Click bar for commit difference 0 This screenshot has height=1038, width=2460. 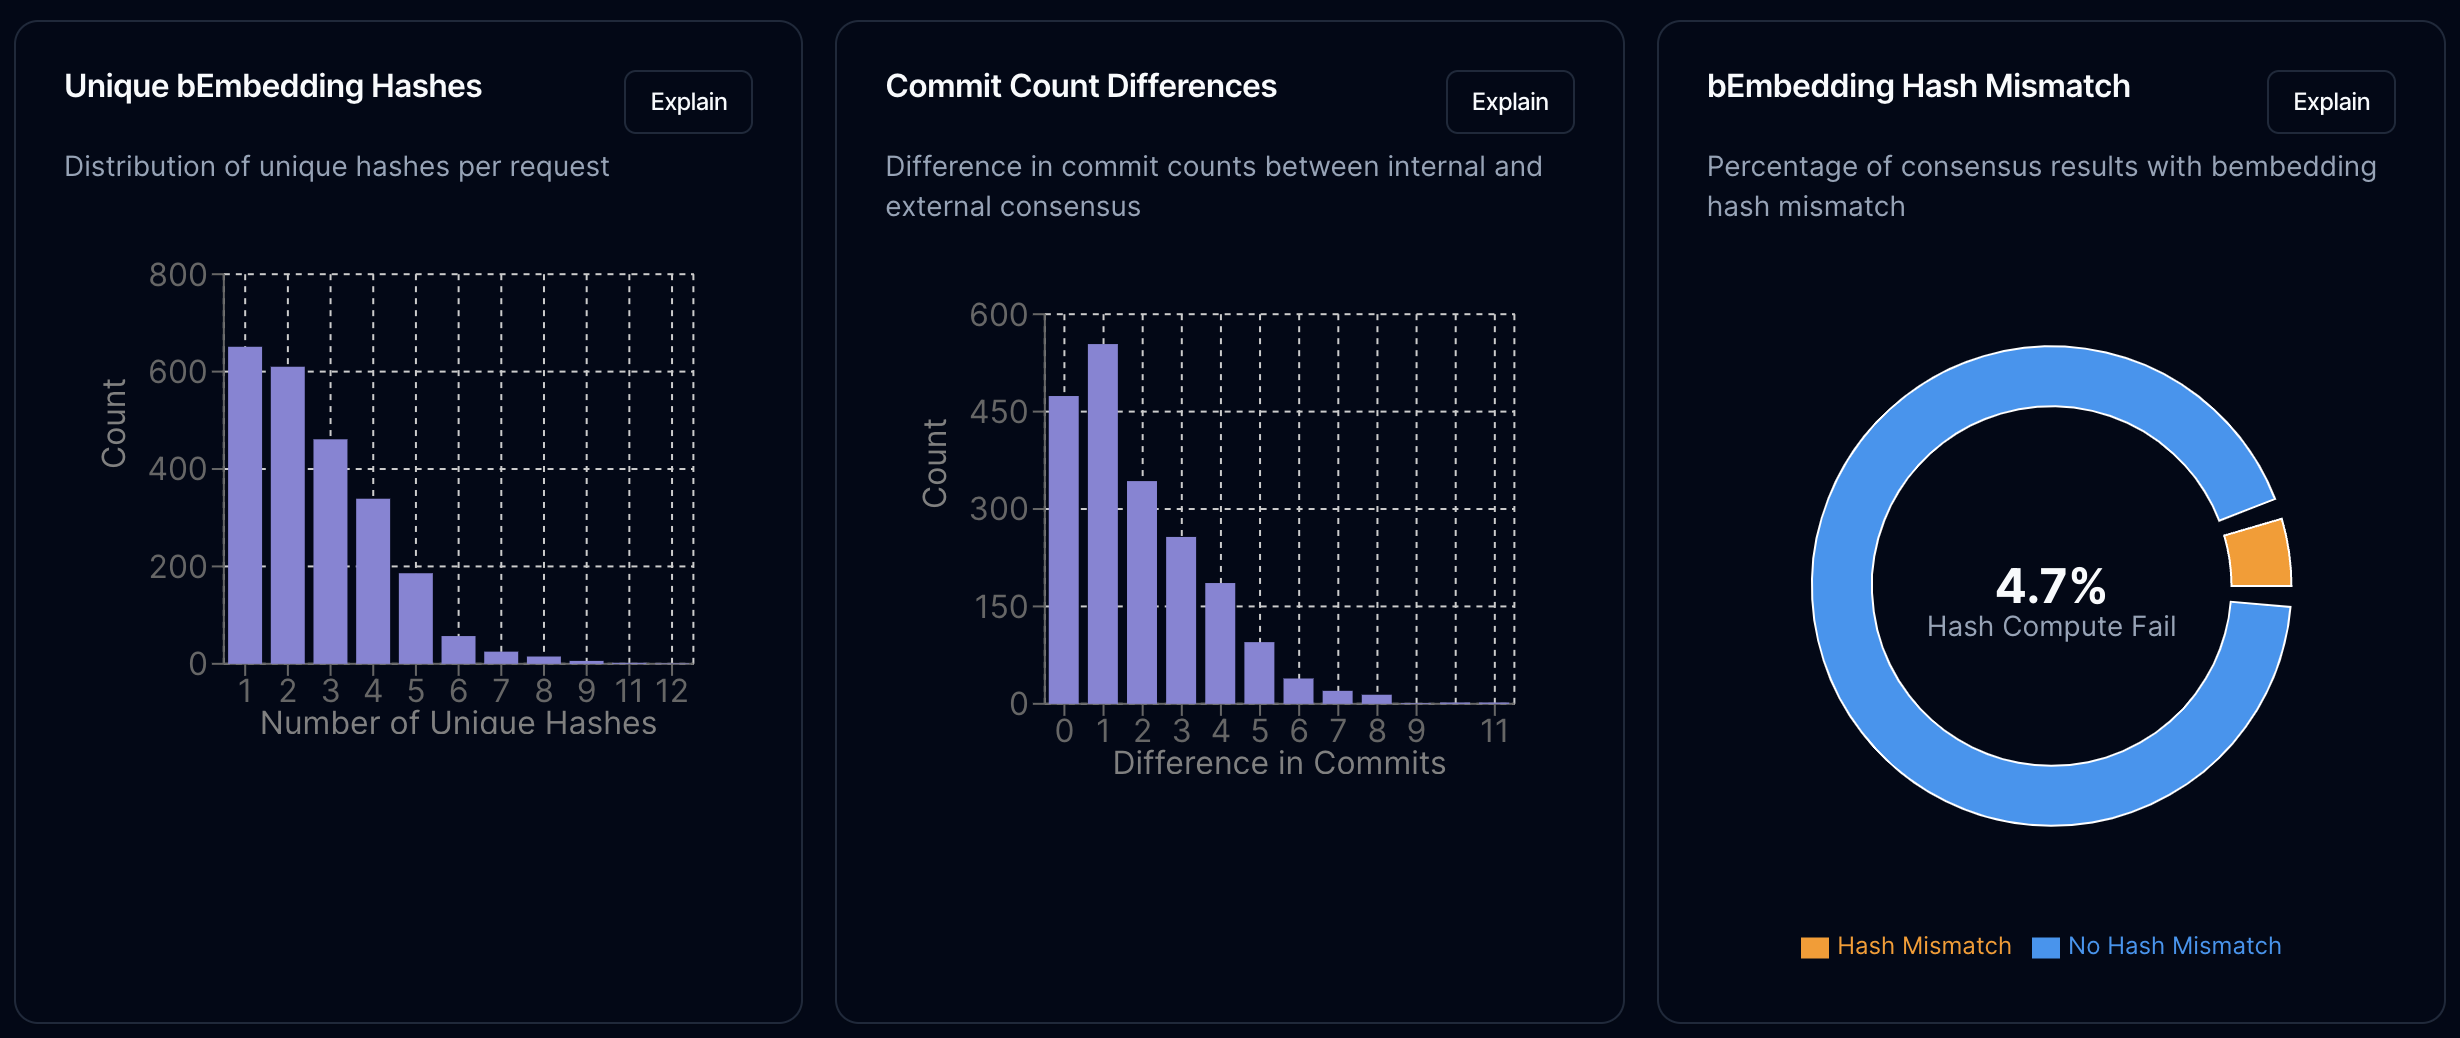click(x=1064, y=550)
